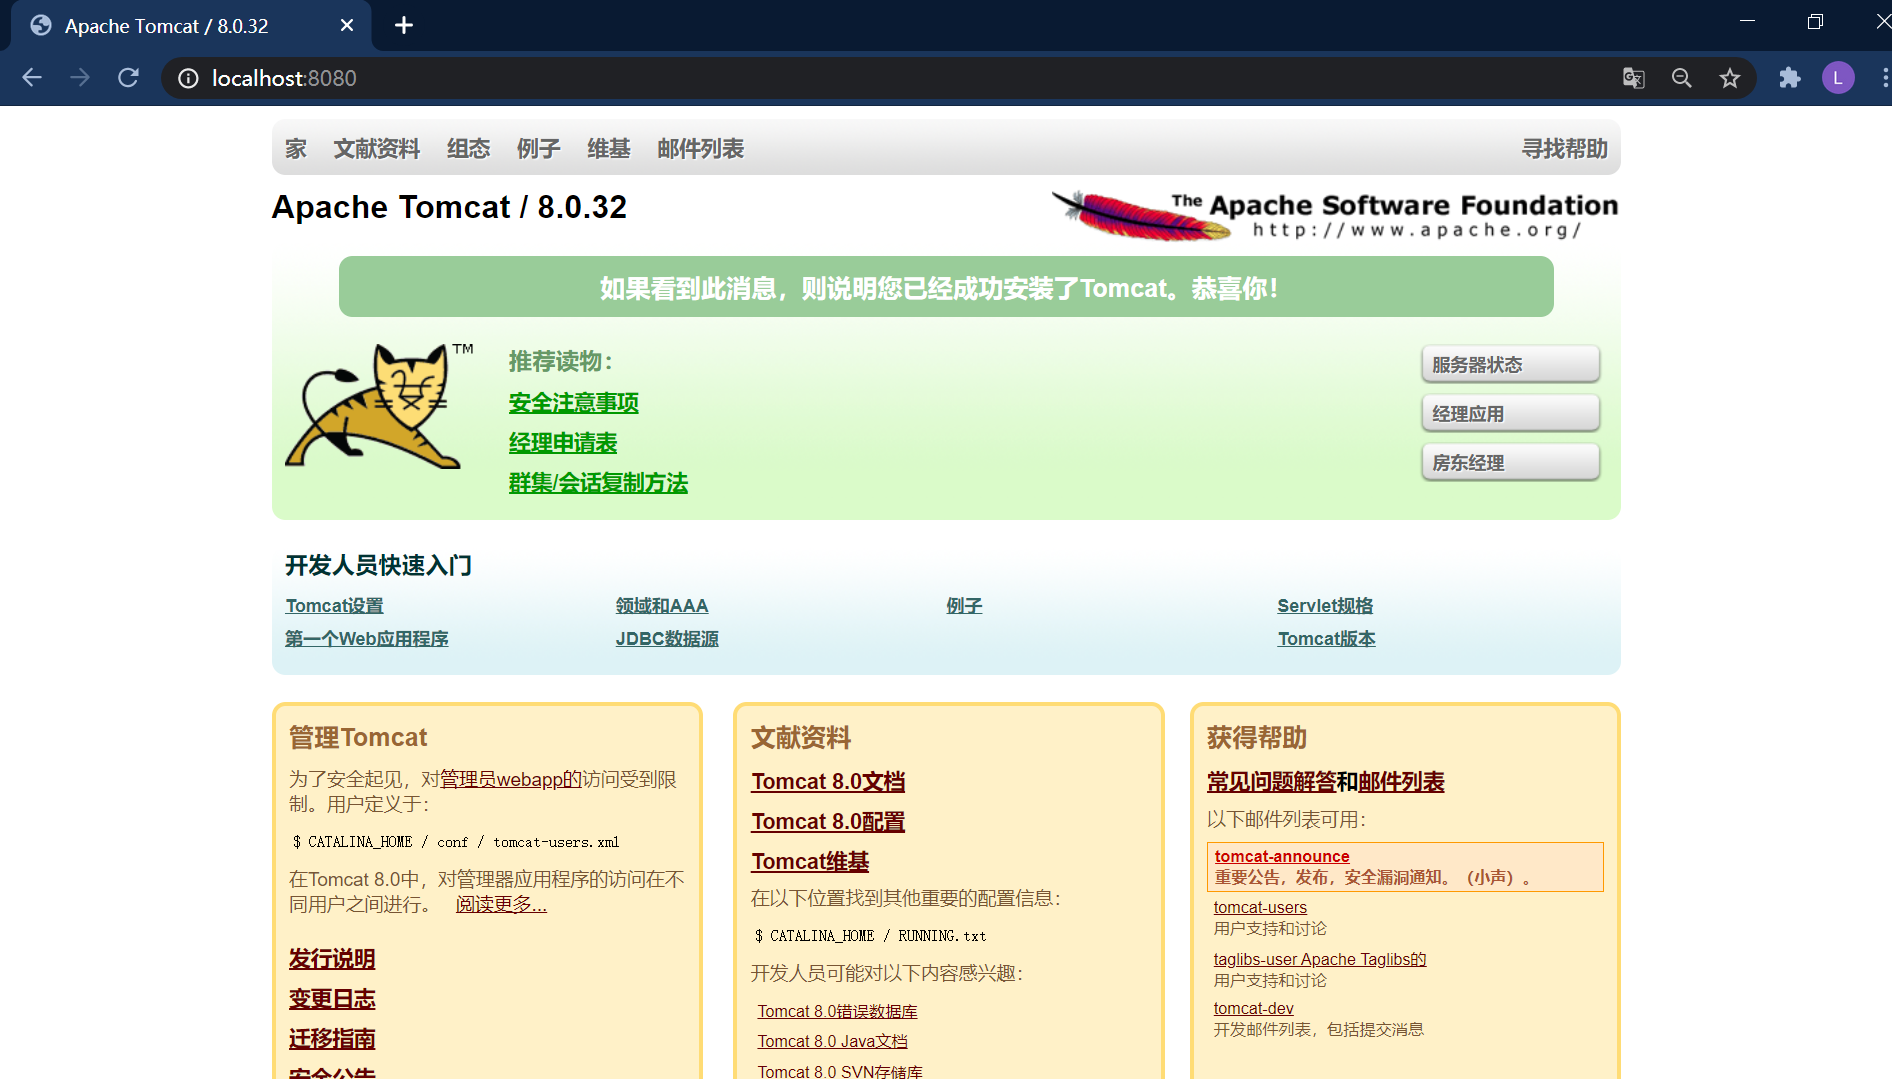
Task: Click the Google Translate icon in the address bar
Action: [1633, 77]
